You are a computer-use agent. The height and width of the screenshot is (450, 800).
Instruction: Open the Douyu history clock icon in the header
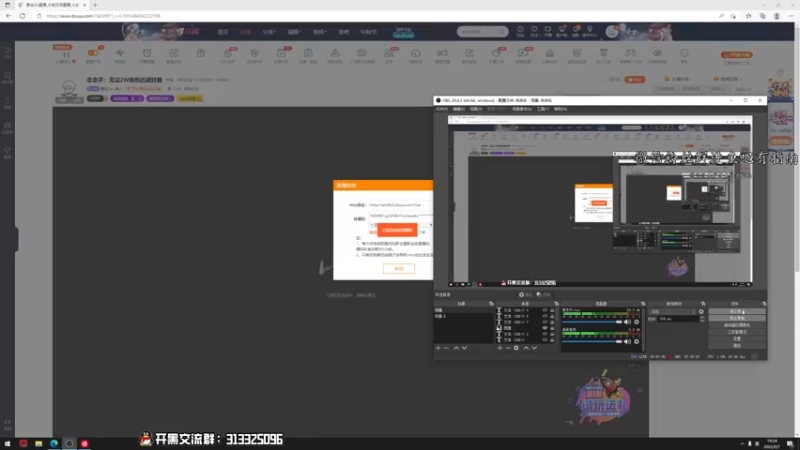[x=520, y=30]
